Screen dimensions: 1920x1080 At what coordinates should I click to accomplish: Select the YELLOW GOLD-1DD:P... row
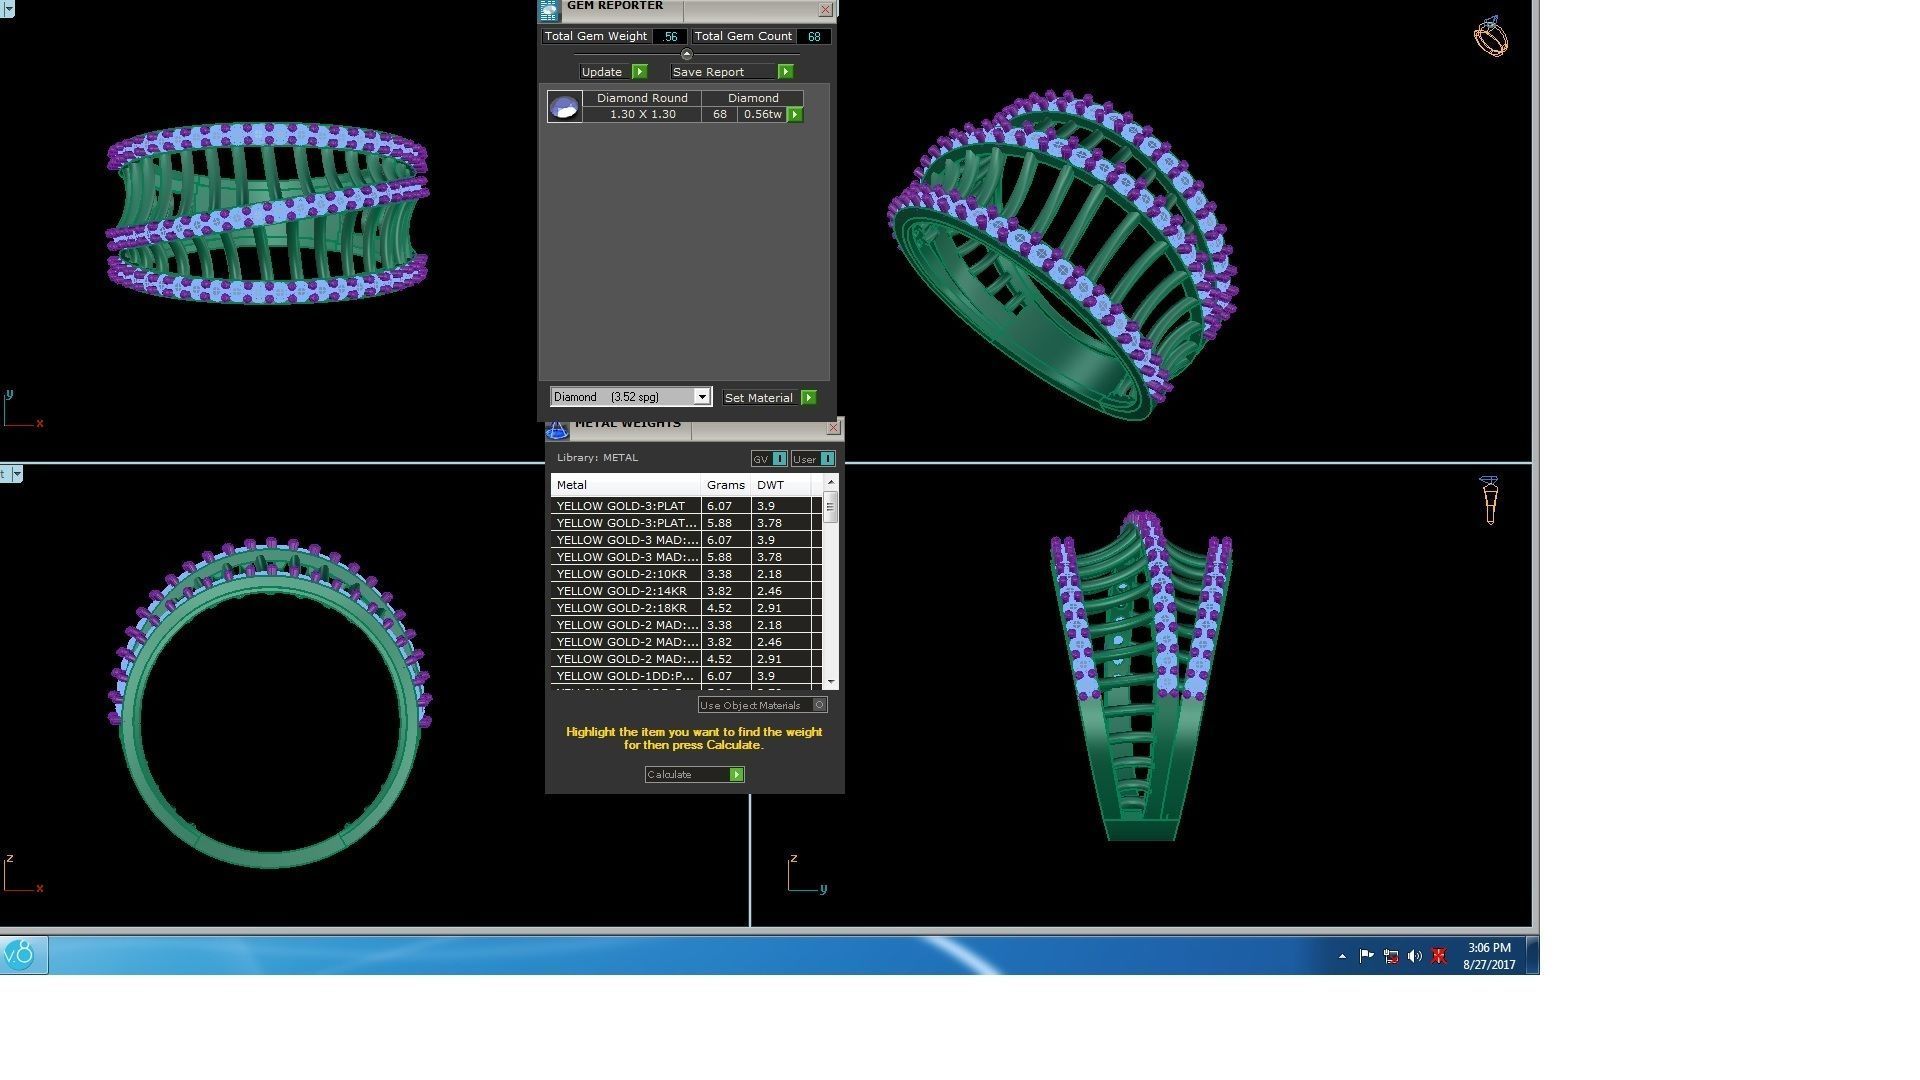click(x=686, y=676)
